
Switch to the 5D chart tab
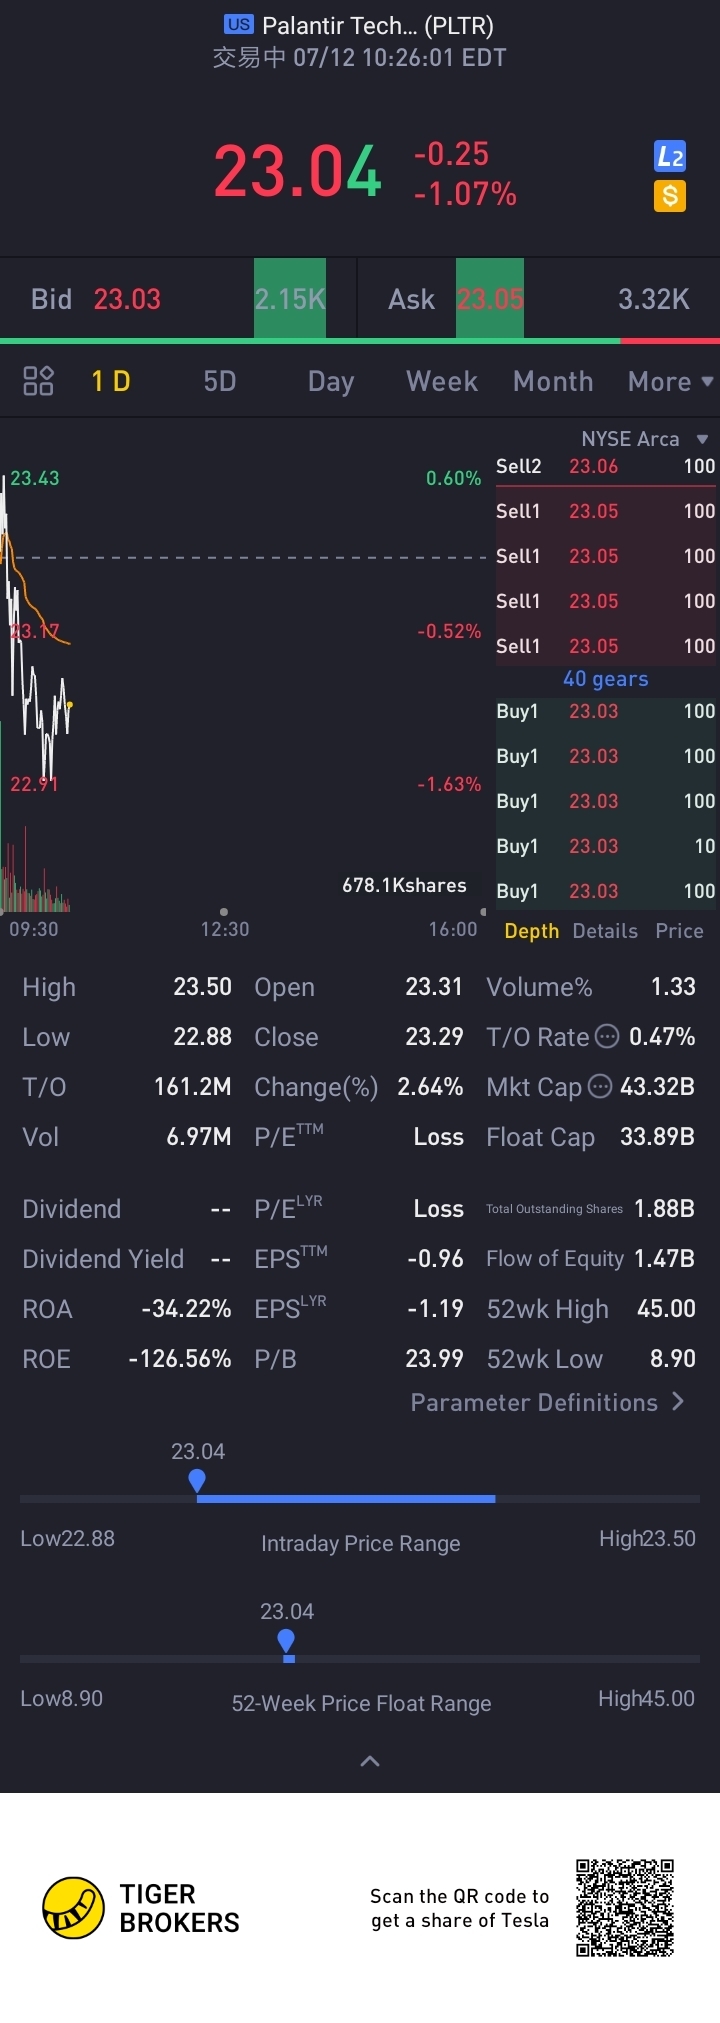[220, 382]
